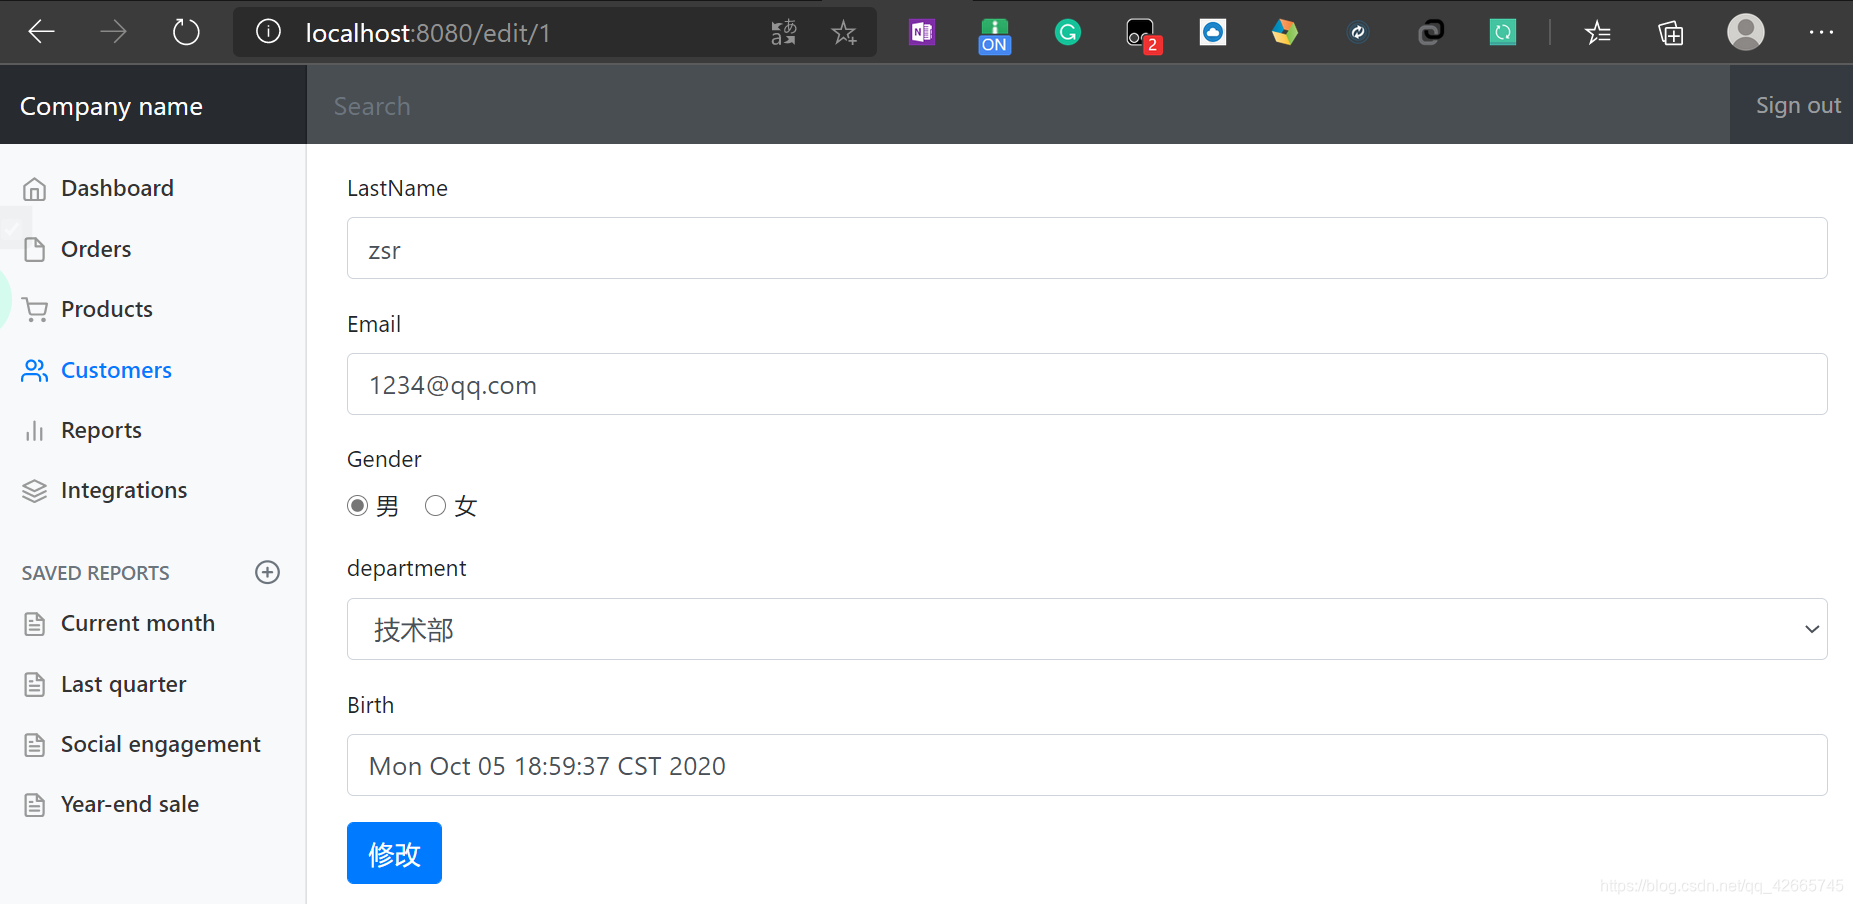Screen dimensions: 1853x904
Task: Open the Year-end sale saved report
Action: [130, 804]
